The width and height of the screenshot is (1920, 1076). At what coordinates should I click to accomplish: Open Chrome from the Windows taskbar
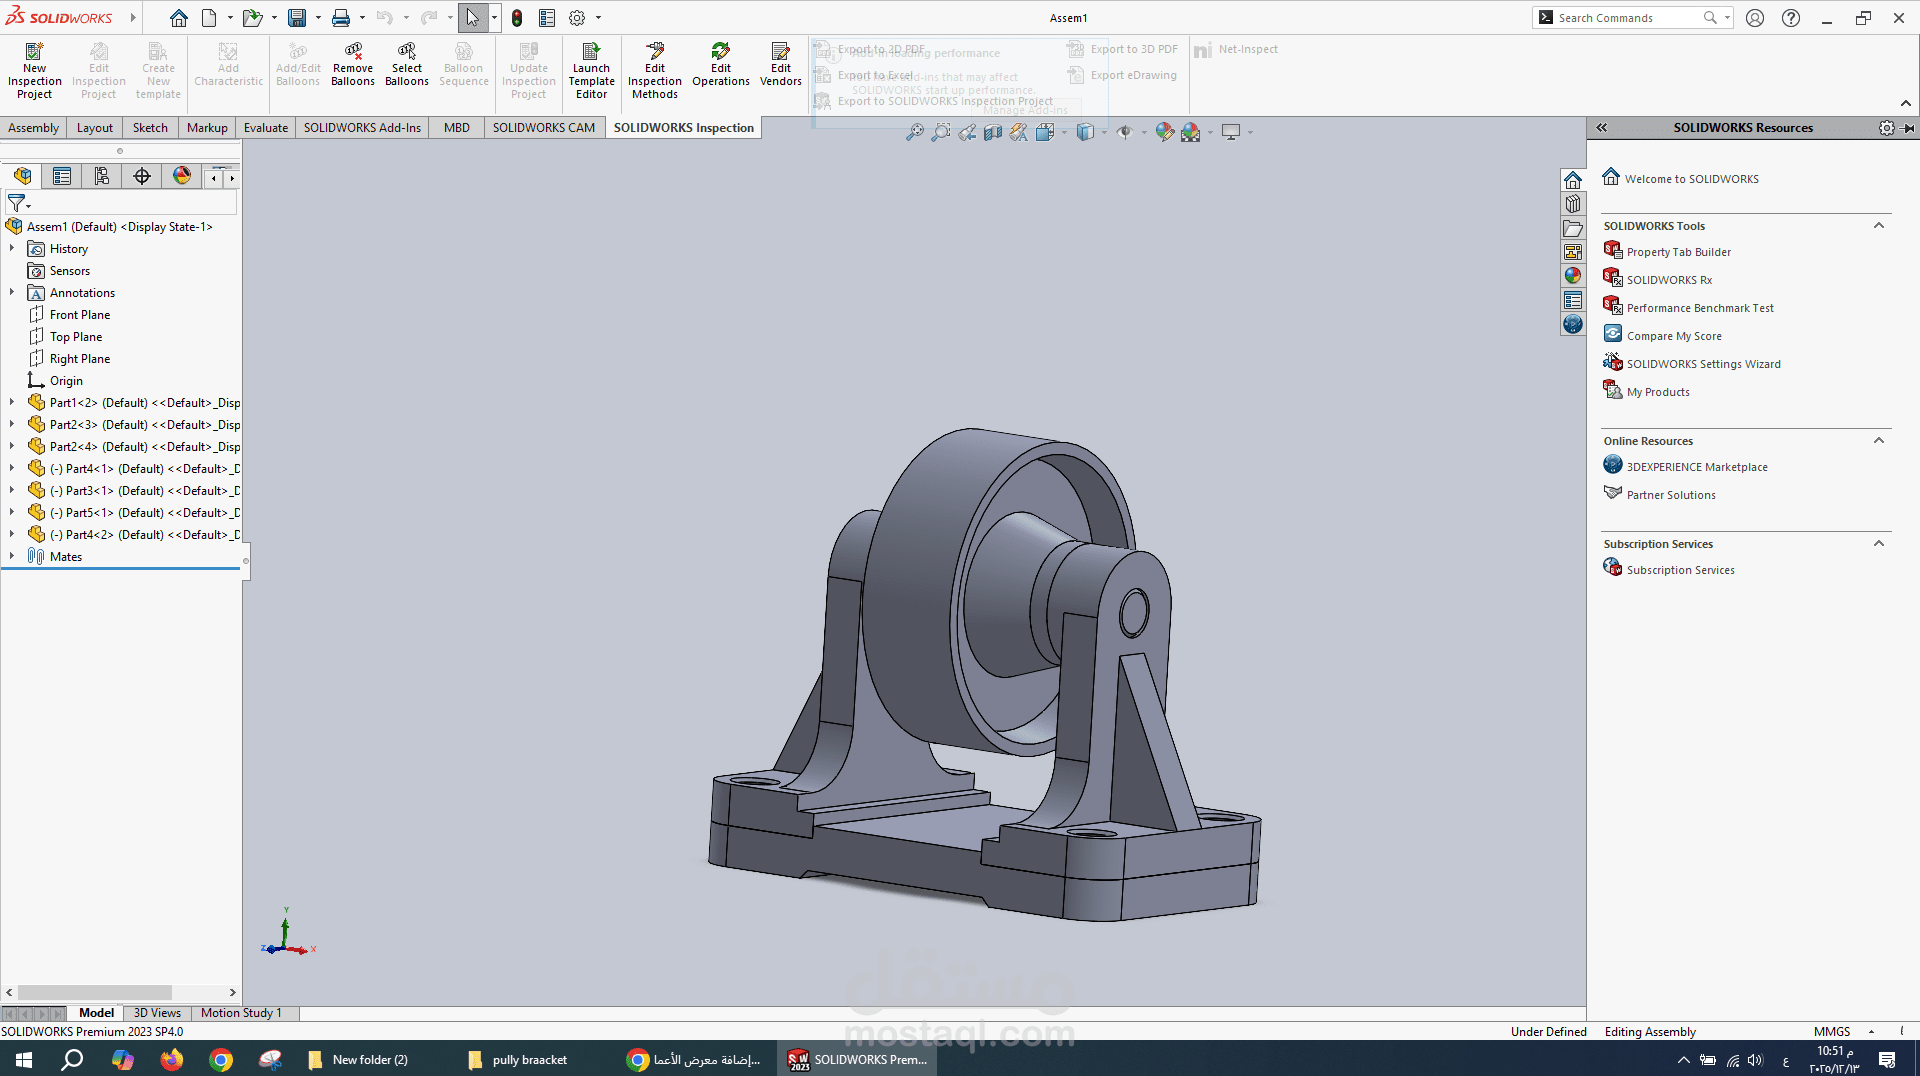221,1060
